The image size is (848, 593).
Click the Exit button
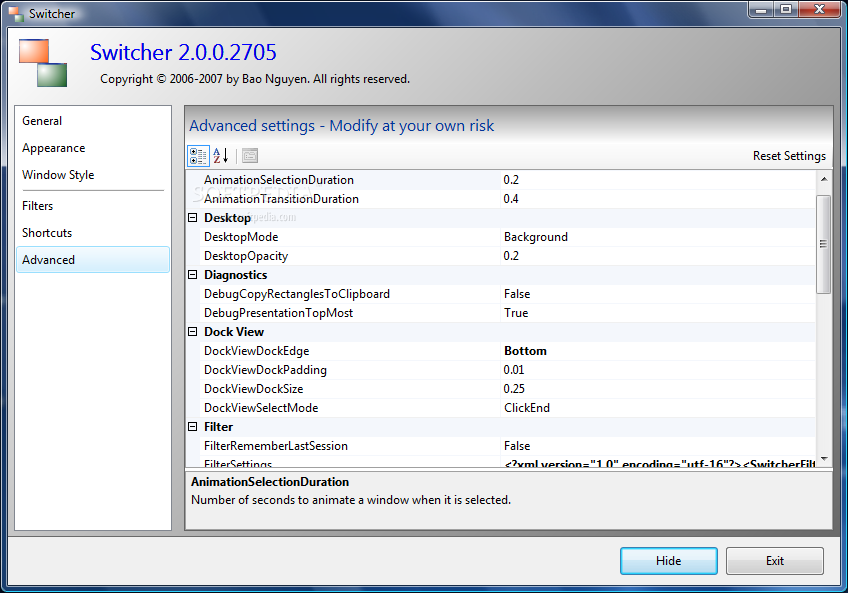coord(774,561)
